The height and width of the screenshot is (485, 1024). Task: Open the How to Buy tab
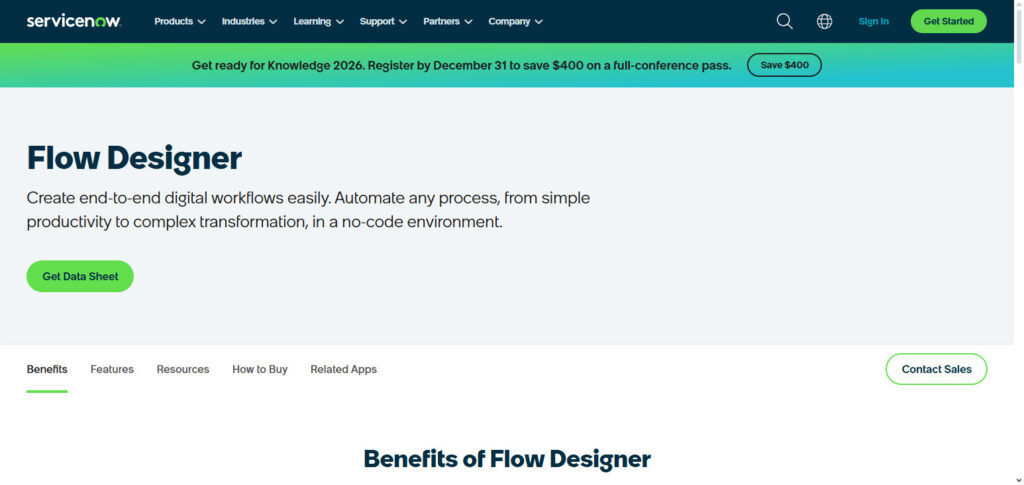(x=260, y=369)
